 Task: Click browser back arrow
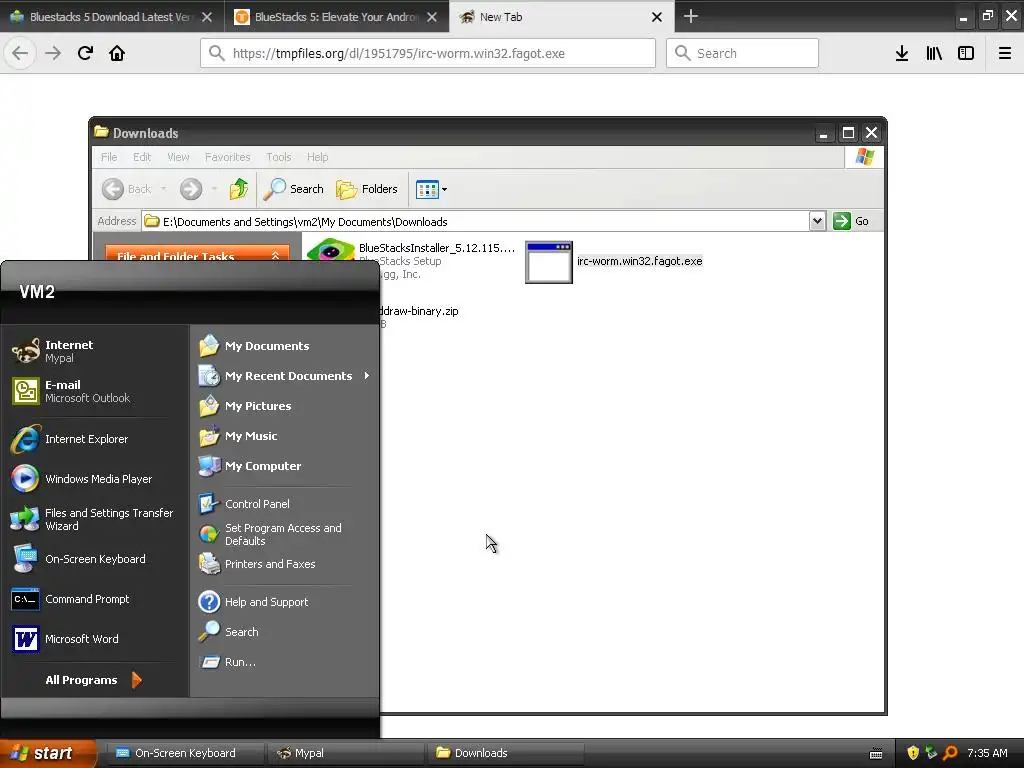pyautogui.click(x=20, y=53)
